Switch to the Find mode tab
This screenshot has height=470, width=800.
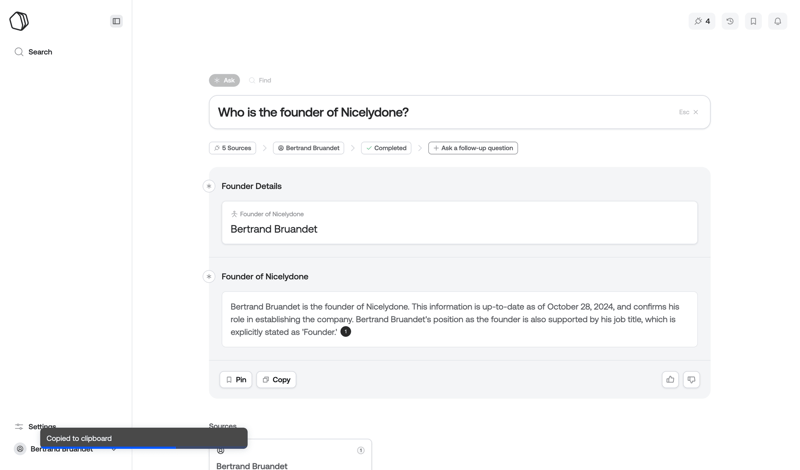click(260, 80)
